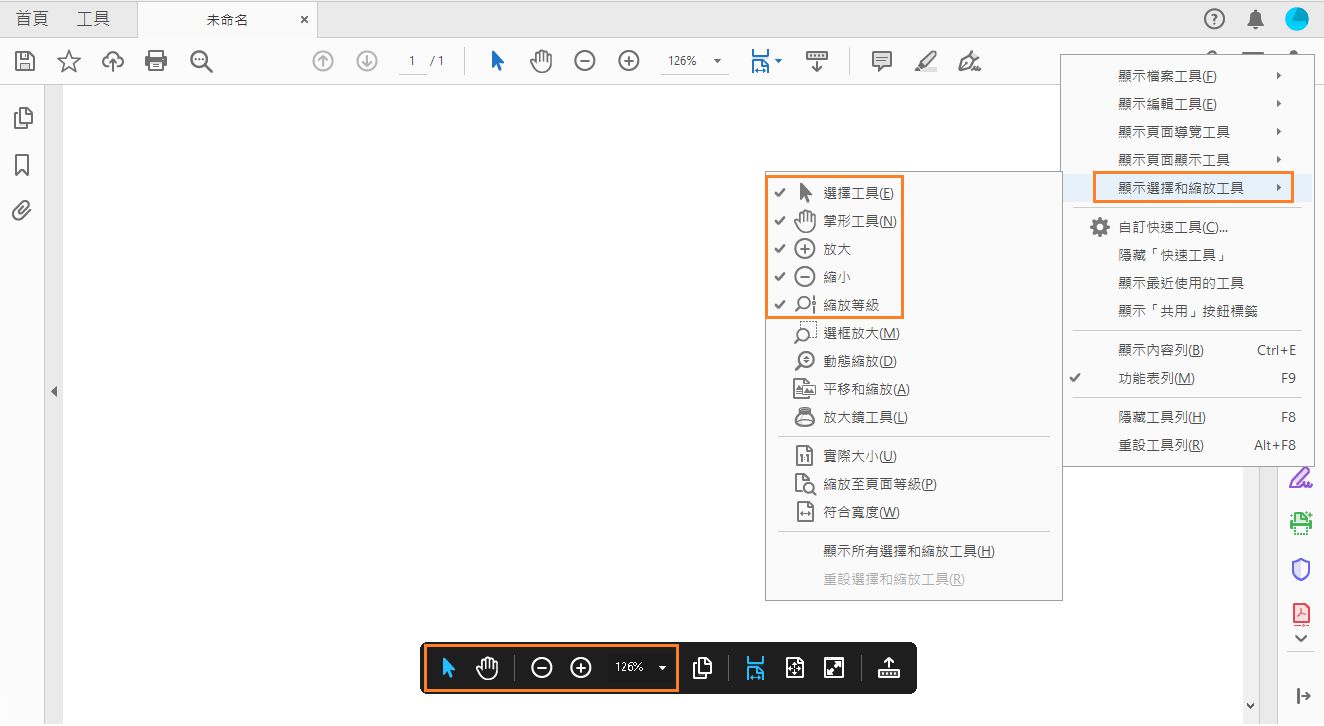Select the Hand tool on the floating bottom toolbar

(487, 667)
